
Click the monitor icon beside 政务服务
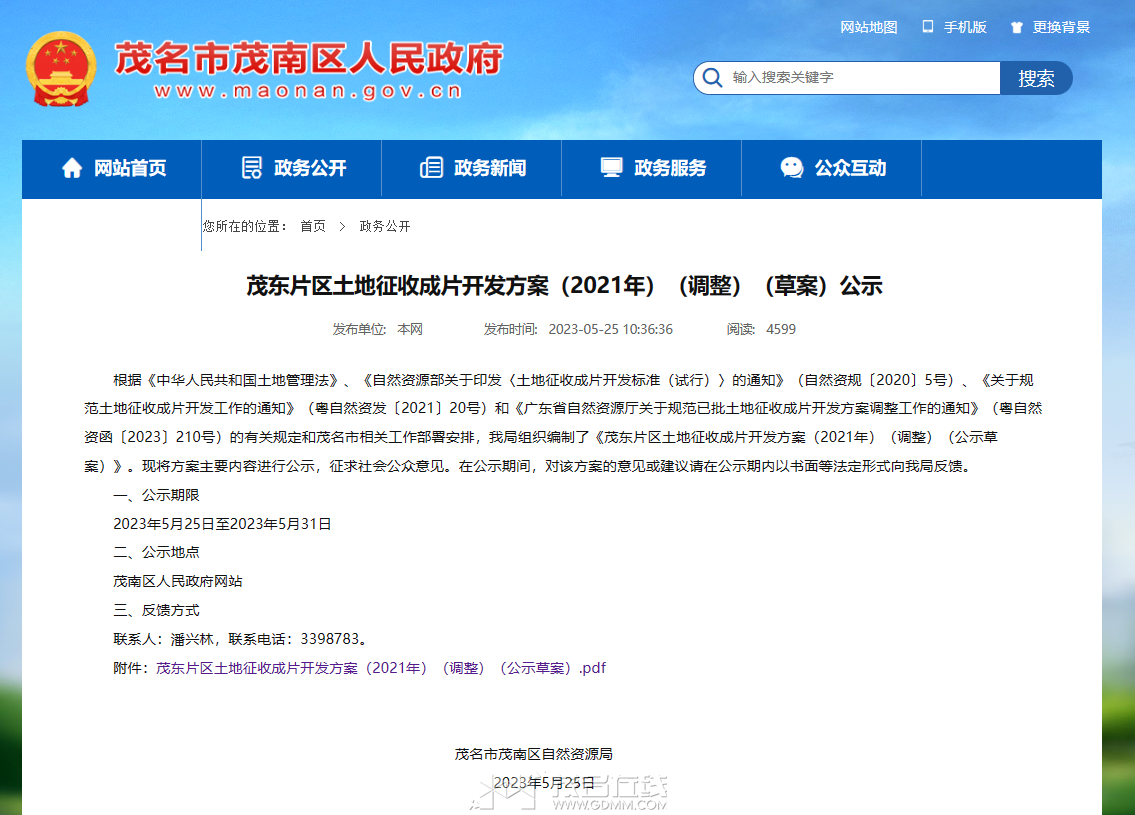[x=611, y=167]
